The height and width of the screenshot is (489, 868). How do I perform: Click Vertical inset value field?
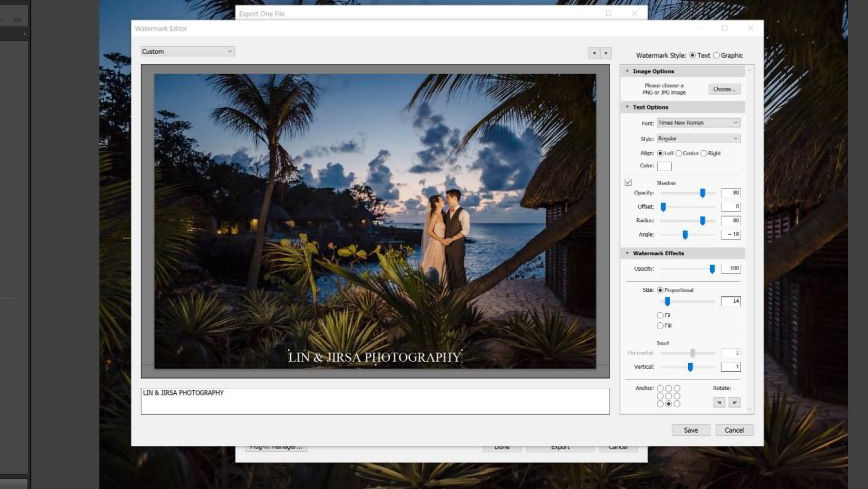[731, 367]
